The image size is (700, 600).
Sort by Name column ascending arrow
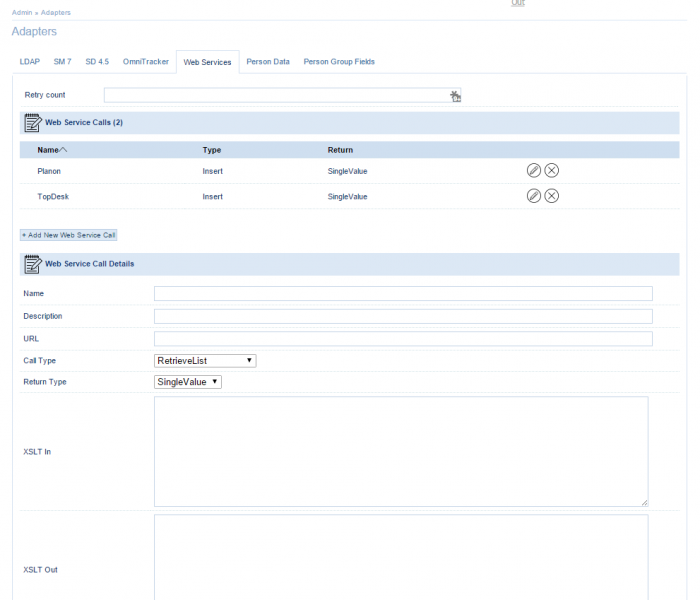[x=63, y=150]
